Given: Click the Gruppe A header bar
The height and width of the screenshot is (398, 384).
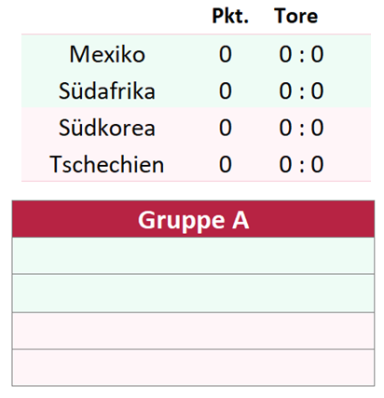Looking at the screenshot, I should [x=193, y=219].
